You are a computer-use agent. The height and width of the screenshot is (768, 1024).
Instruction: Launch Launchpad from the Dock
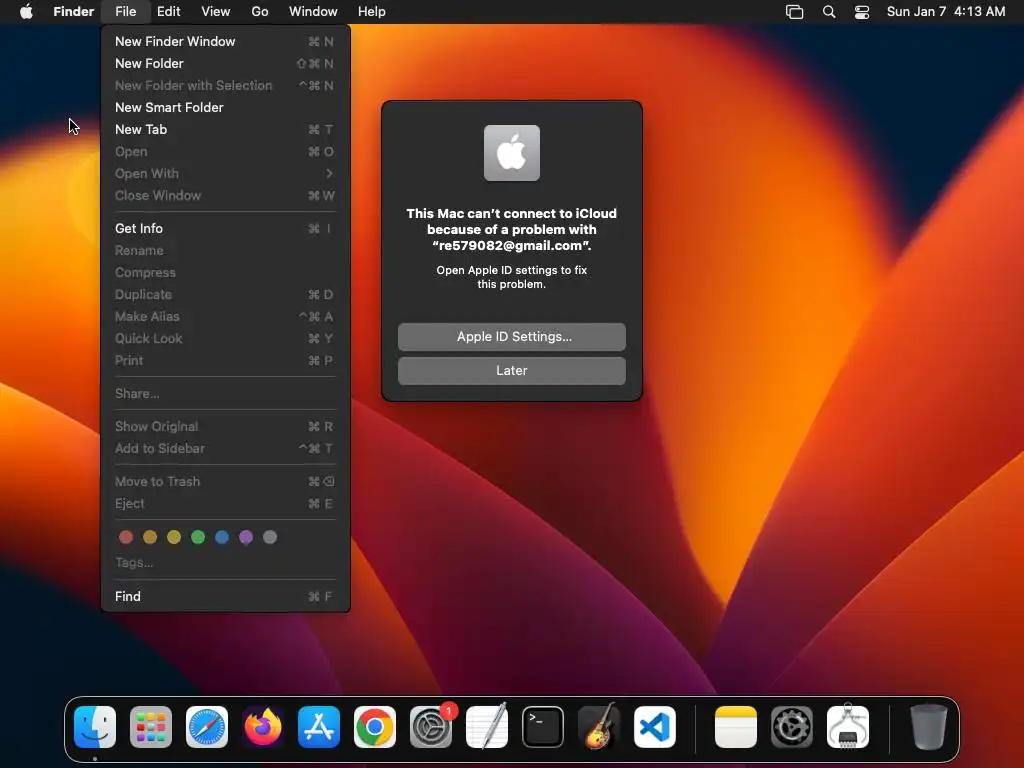click(151, 726)
